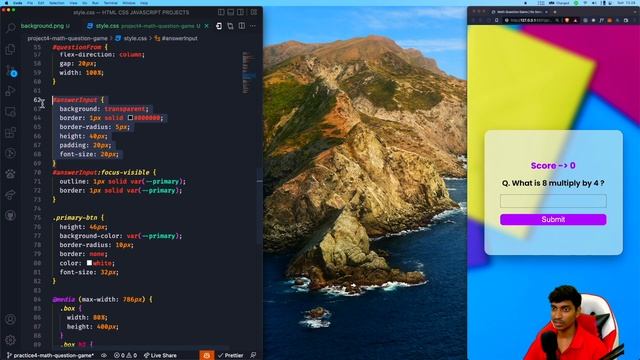Open a new tab in the browser
This screenshot has height=360, width=640.
coord(554,12)
